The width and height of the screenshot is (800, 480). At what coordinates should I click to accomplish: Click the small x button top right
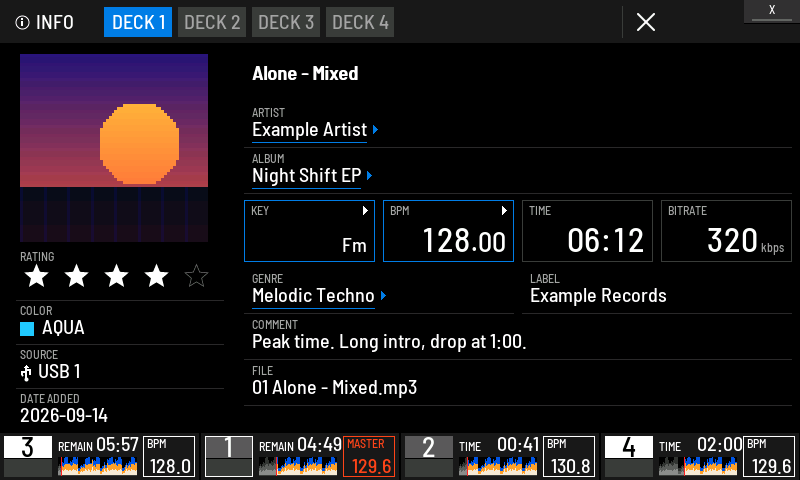[772, 11]
